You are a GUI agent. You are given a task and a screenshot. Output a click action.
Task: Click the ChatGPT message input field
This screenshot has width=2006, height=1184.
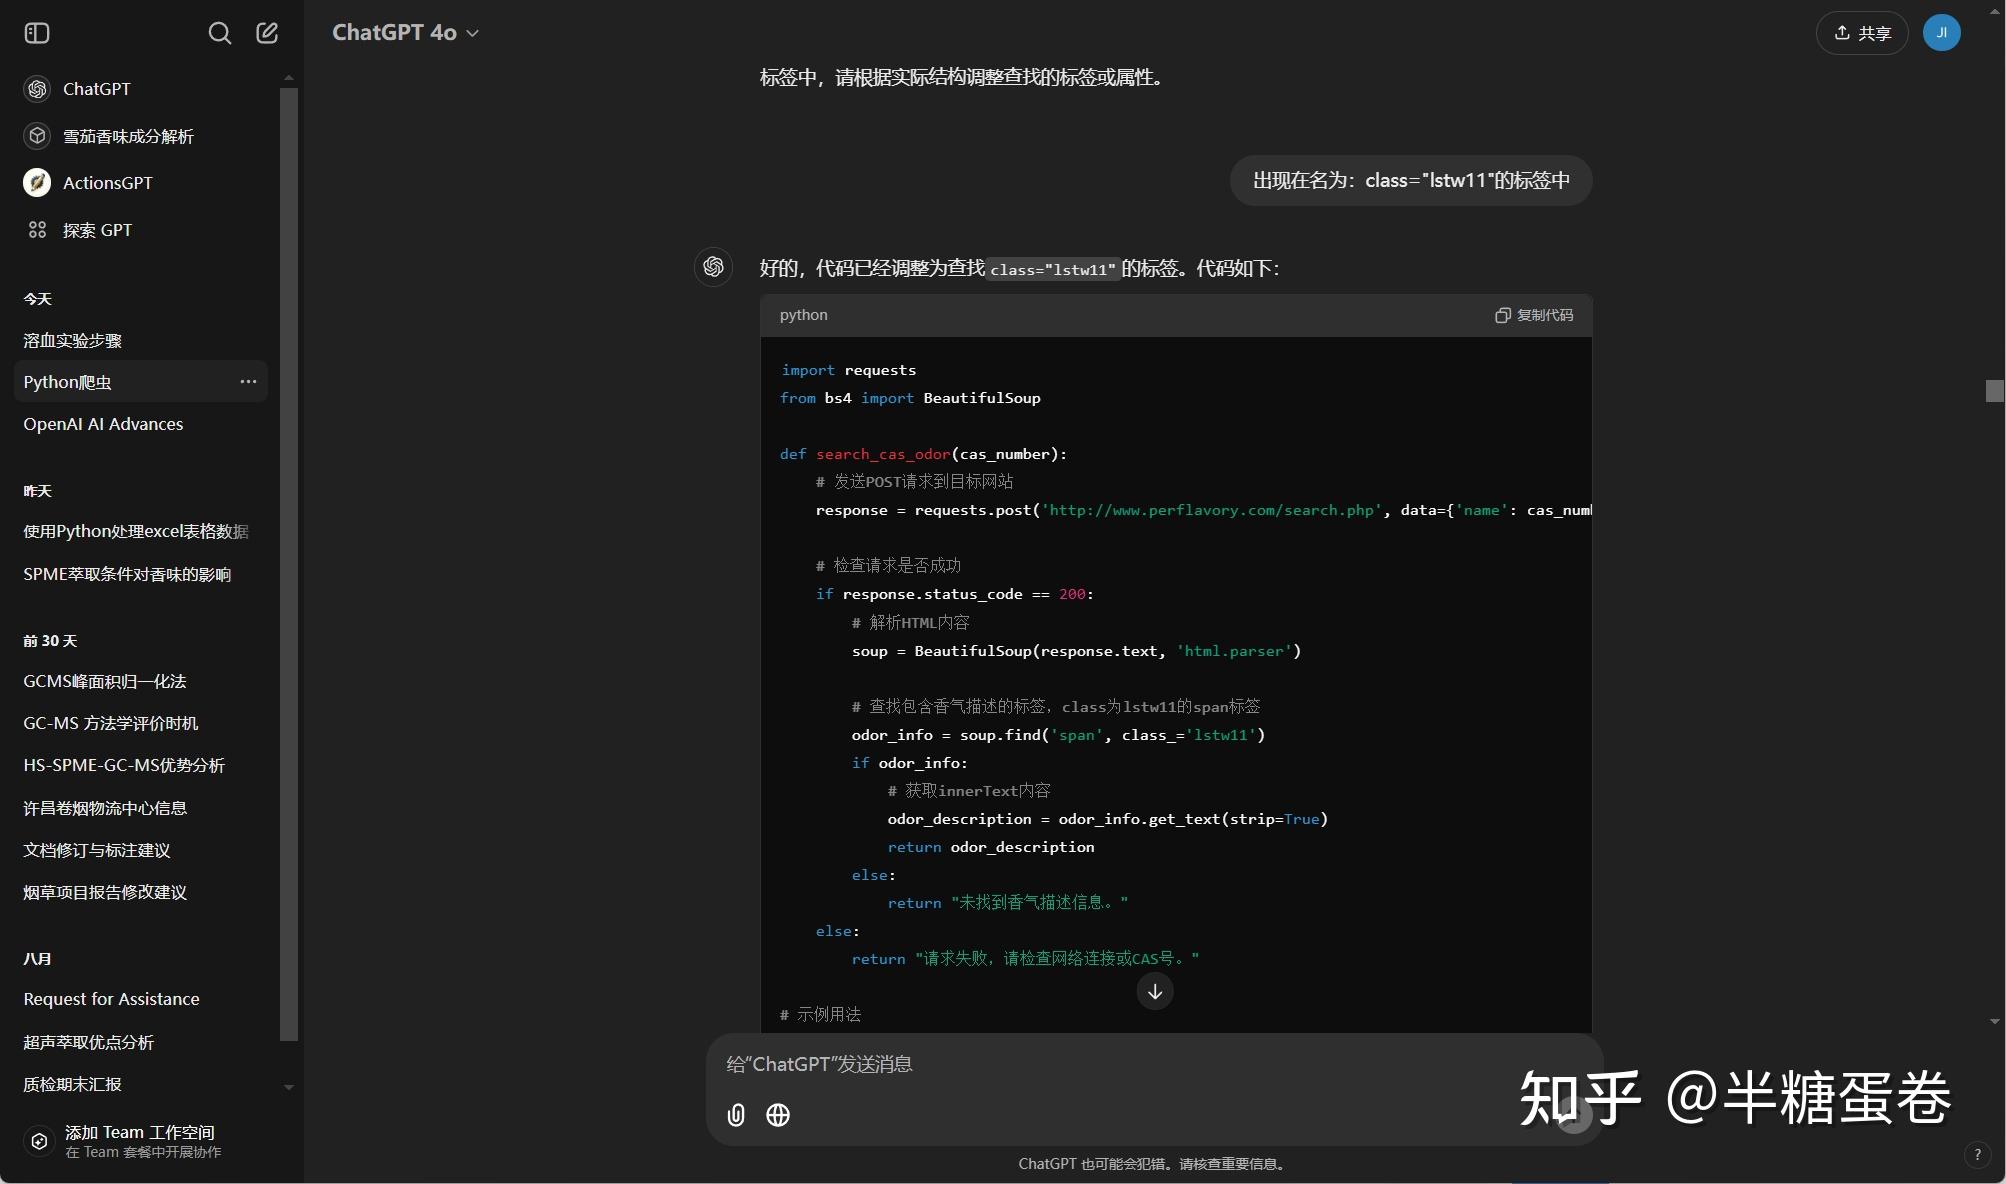point(1100,1064)
